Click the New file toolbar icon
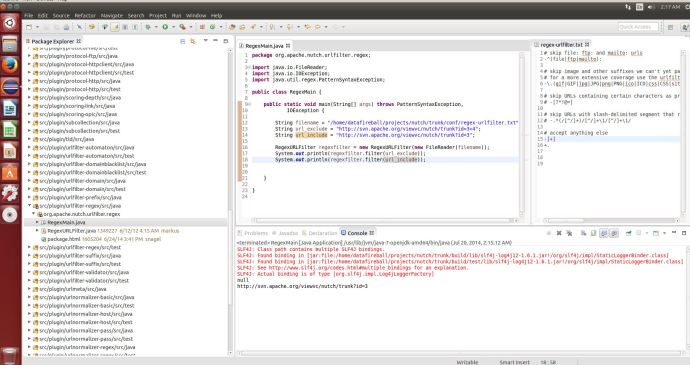Viewport: 690px width, 365px height. (29, 27)
